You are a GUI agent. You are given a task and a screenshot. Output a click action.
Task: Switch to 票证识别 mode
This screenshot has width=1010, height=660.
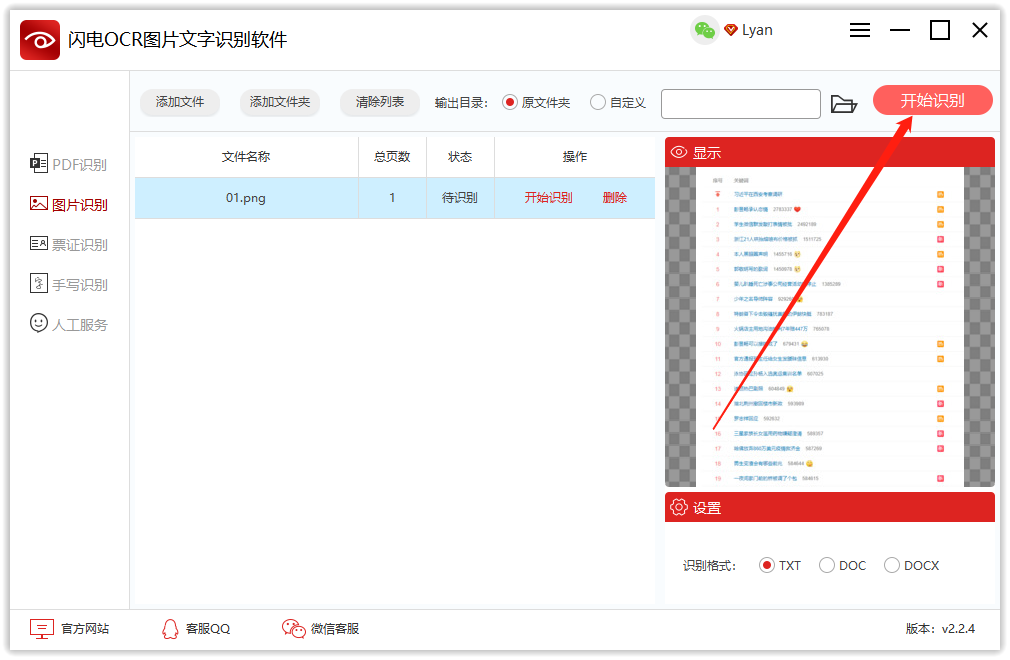[69, 244]
